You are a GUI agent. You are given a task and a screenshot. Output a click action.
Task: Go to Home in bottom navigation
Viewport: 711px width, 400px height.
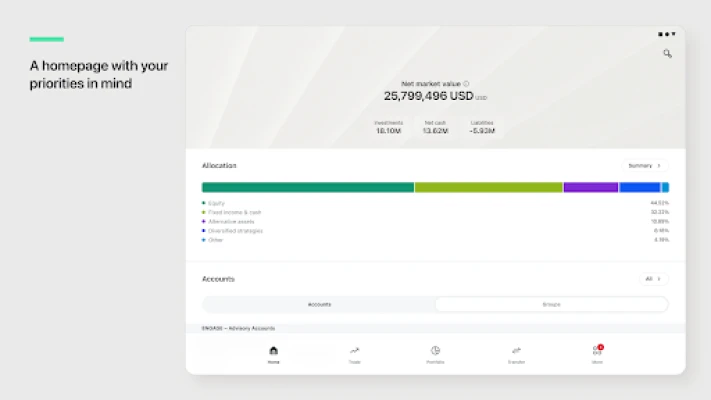pos(274,352)
